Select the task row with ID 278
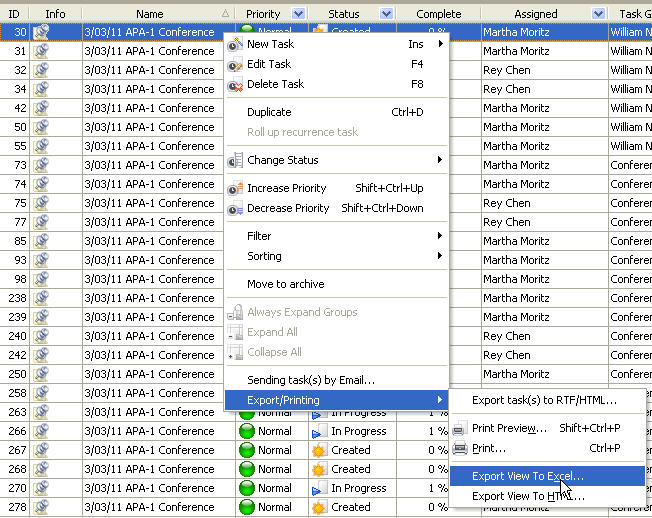652x518 pixels. click(150, 507)
